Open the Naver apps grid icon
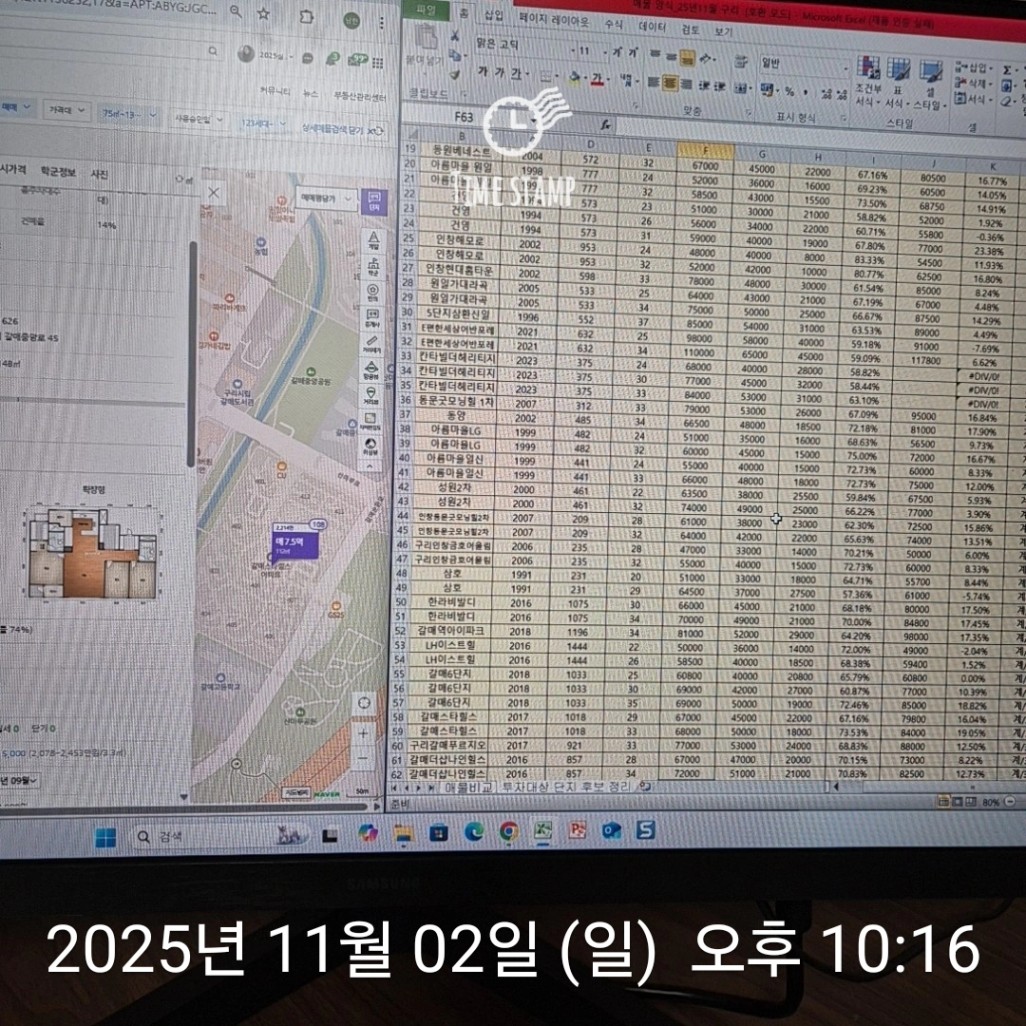This screenshot has height=1026, width=1026. coord(378,62)
